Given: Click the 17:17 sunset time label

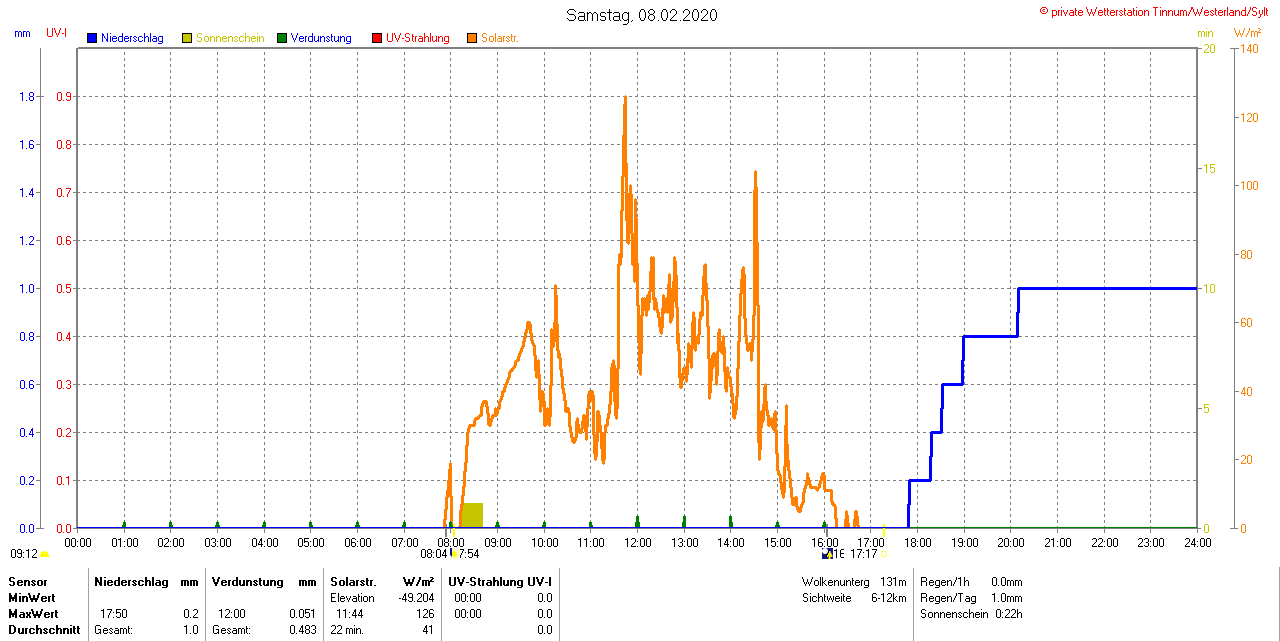Looking at the screenshot, I should coord(864,554).
